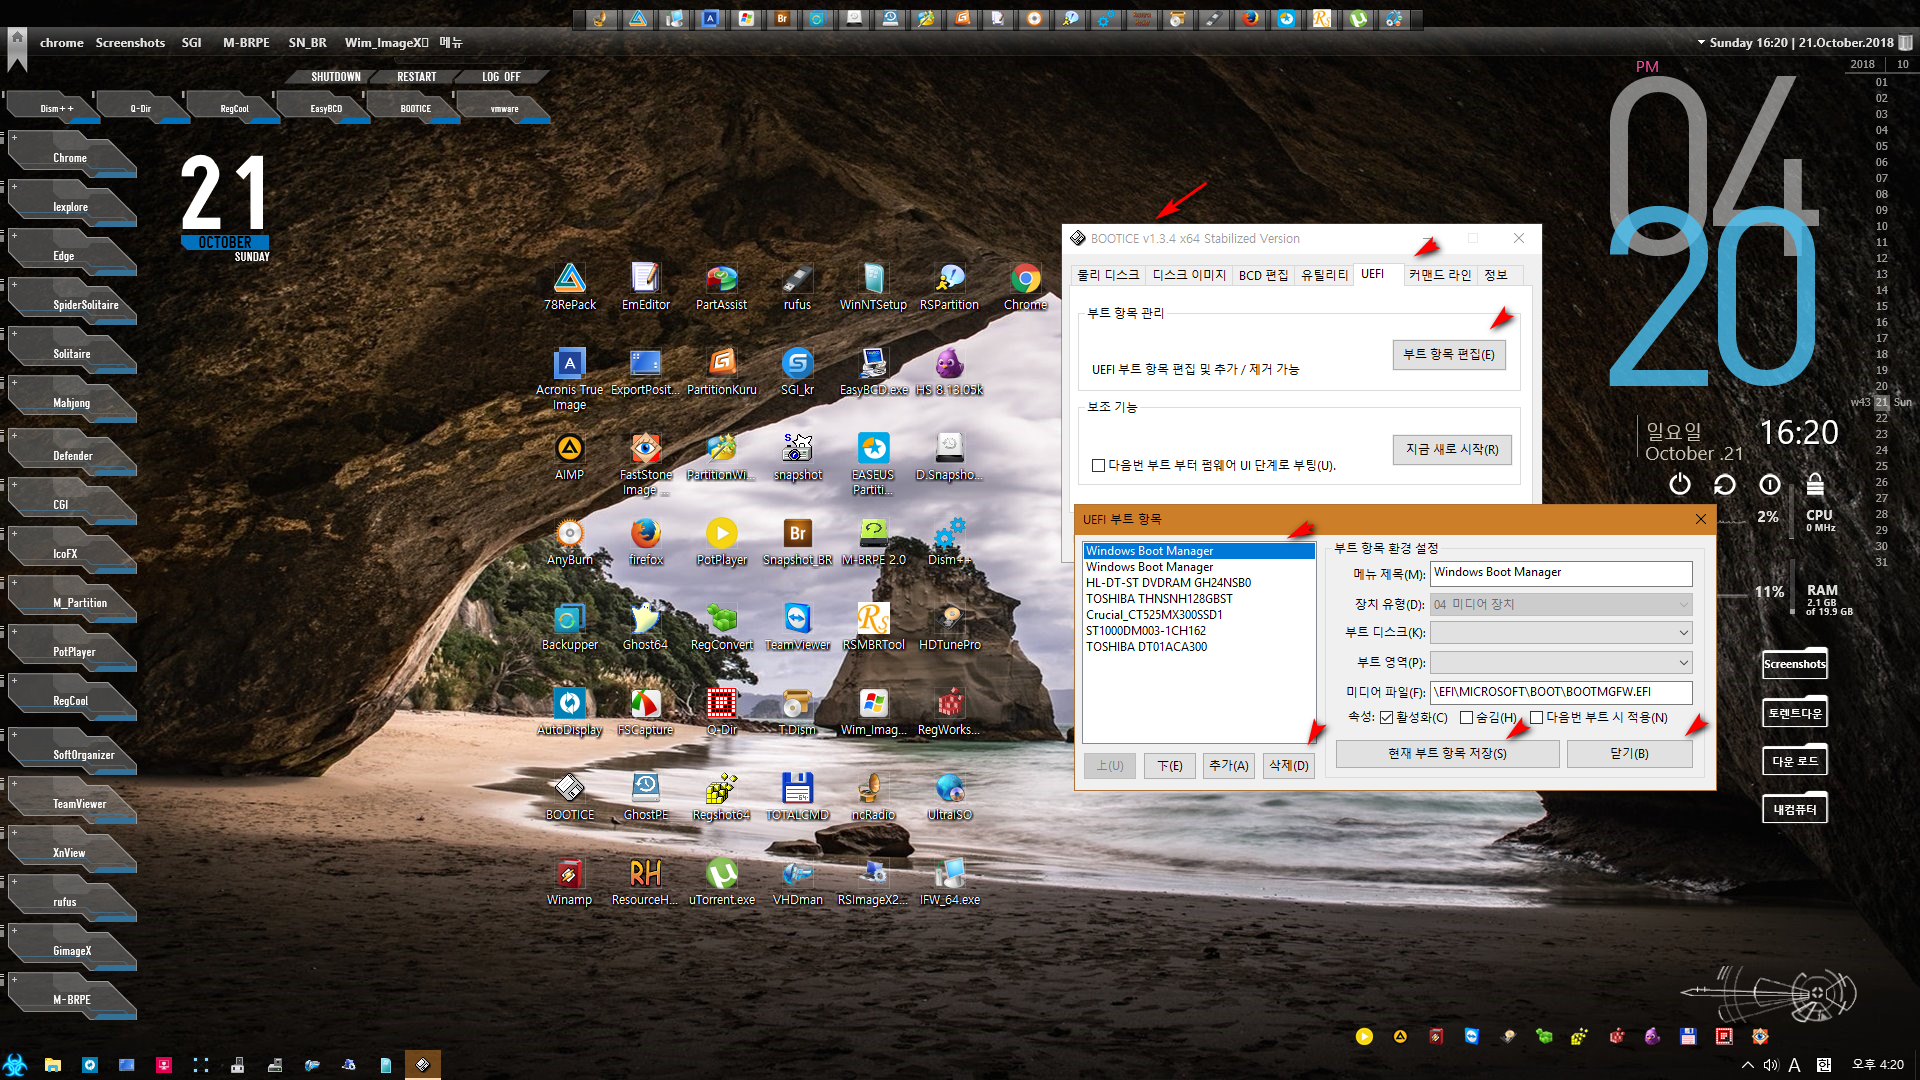Click the 삭제(D) button
Screen dimensions: 1920x1080
click(1288, 766)
